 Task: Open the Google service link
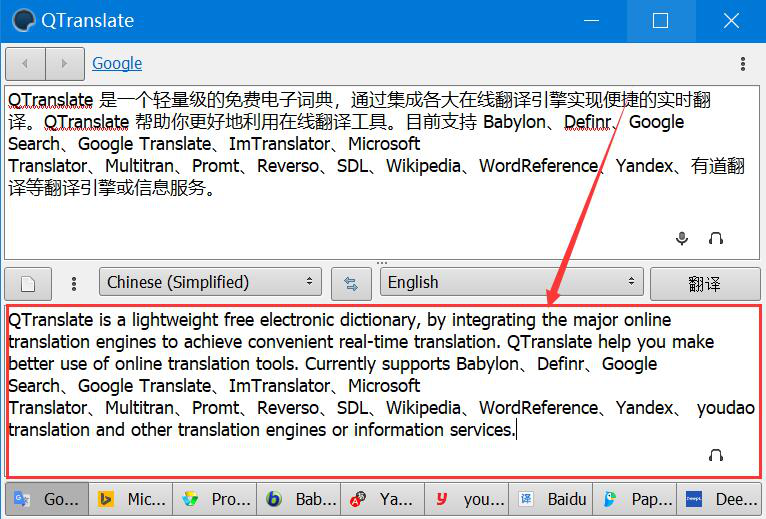(x=117, y=63)
